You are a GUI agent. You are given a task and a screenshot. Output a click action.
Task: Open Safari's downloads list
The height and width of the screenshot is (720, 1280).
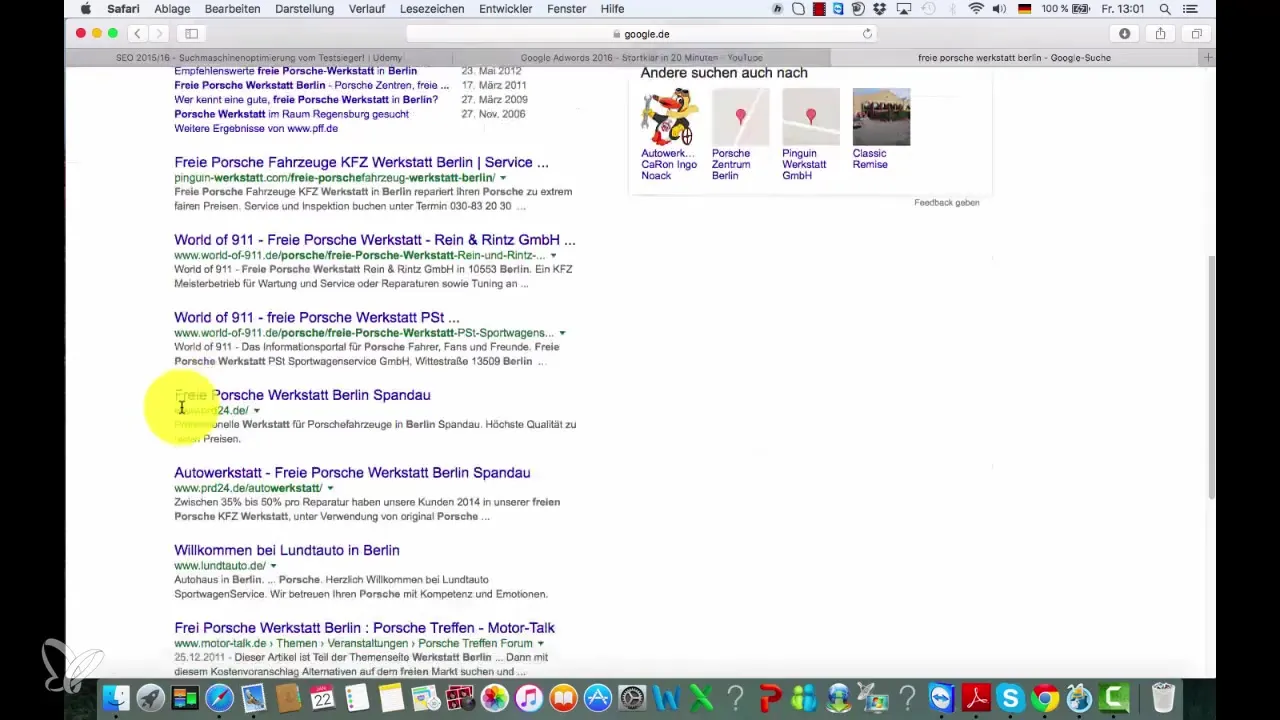click(1124, 33)
